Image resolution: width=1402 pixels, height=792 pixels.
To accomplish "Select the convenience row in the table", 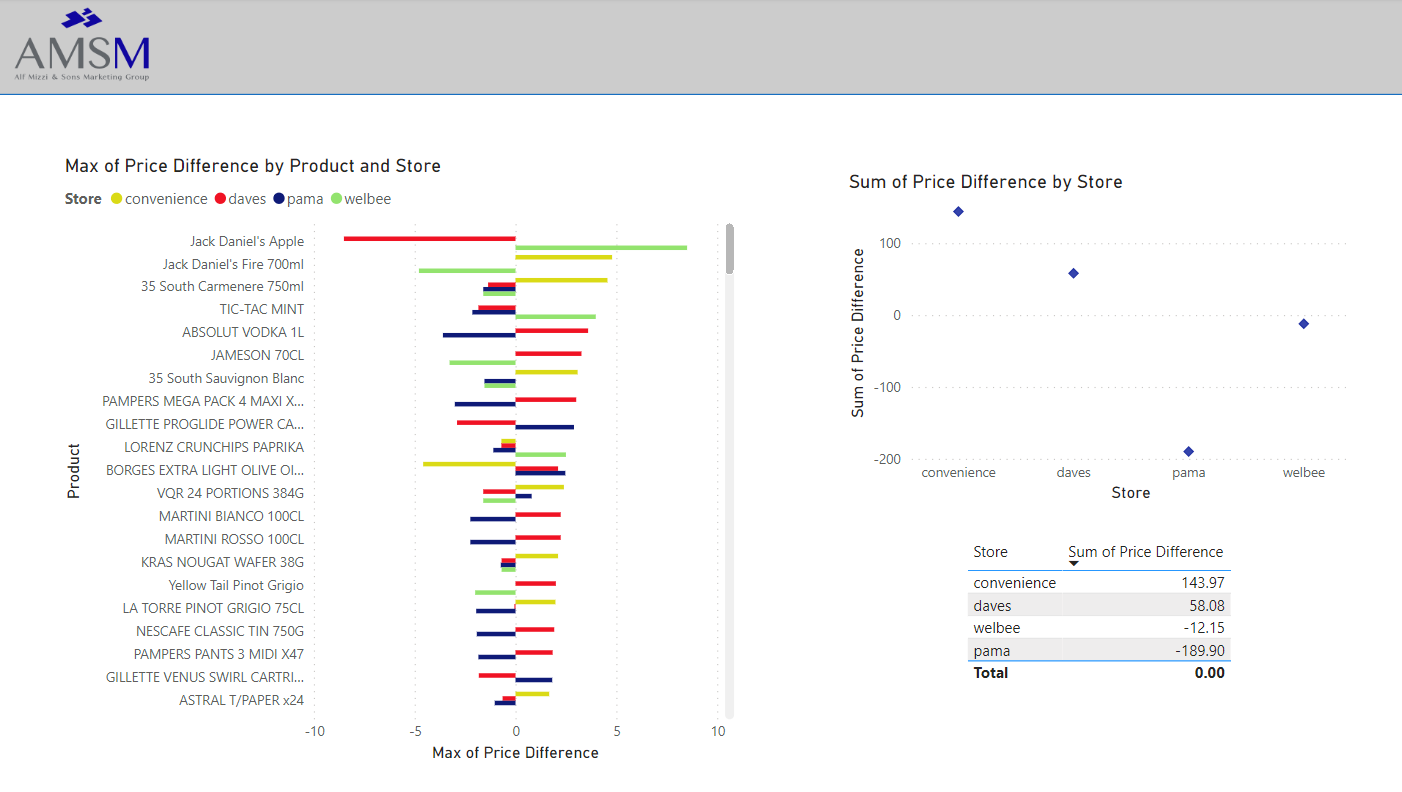I will click(x=1100, y=583).
